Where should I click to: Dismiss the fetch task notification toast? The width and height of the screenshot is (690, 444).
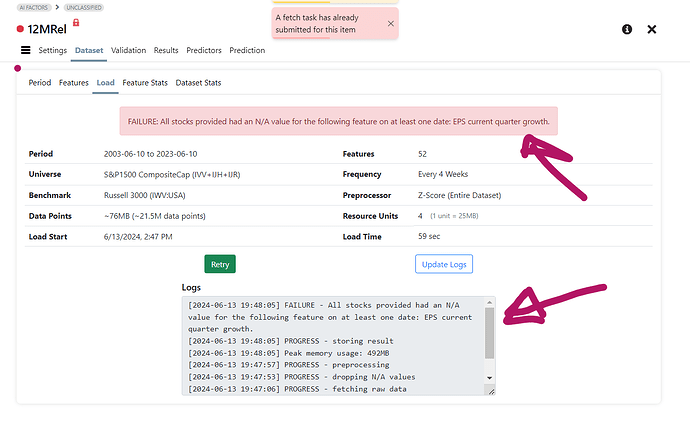pos(390,23)
